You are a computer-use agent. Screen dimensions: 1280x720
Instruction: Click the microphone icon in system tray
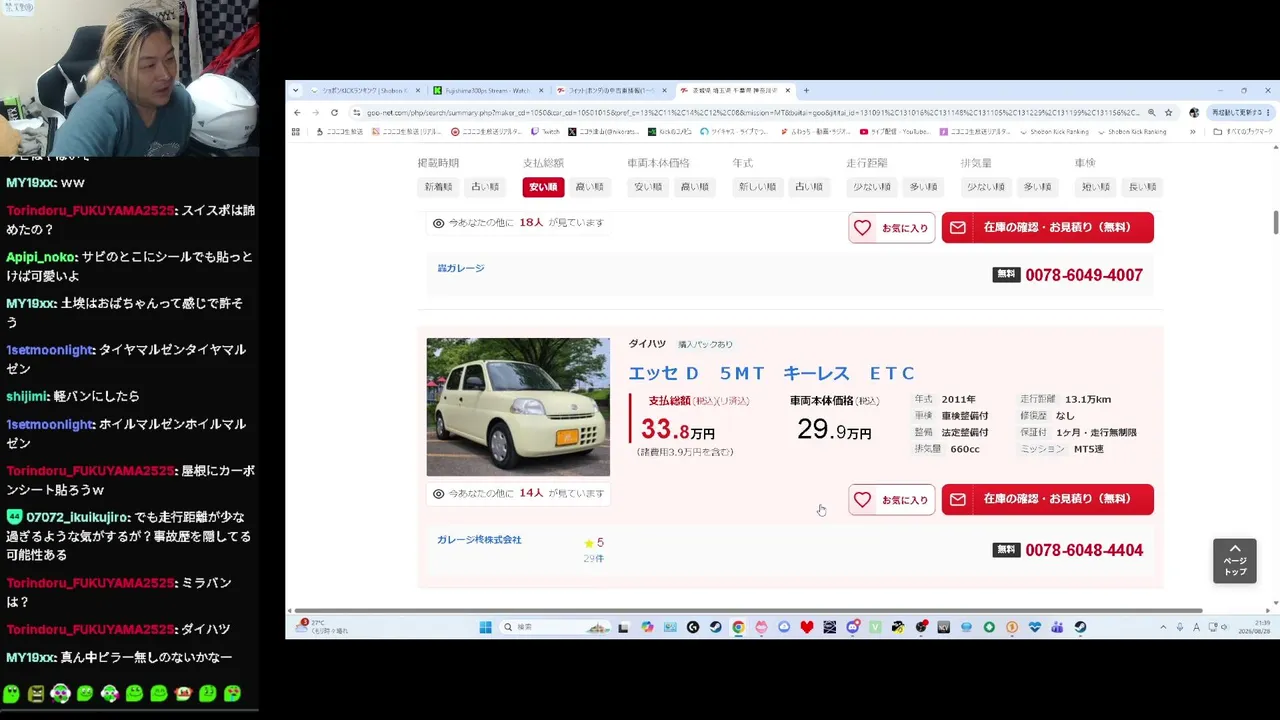click(1180, 627)
